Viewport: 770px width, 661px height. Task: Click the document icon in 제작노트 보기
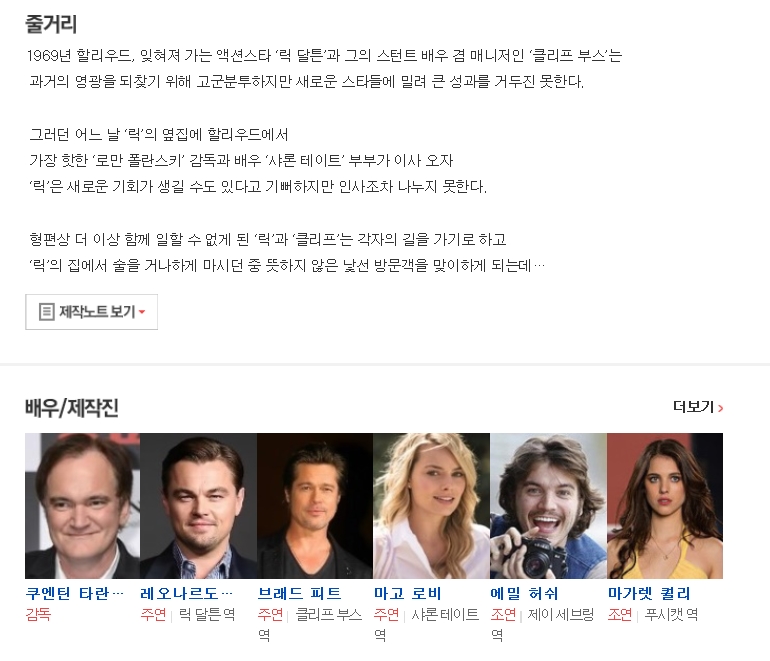(x=46, y=312)
